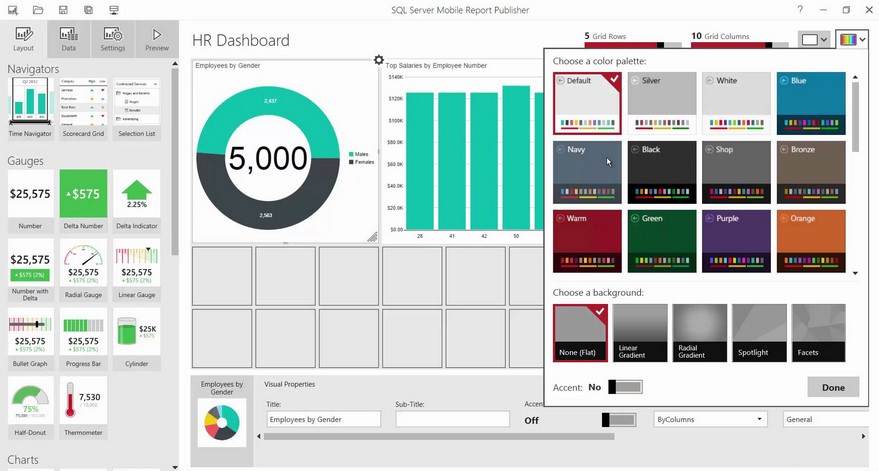The height and width of the screenshot is (471, 879).
Task: Choose the Half-Donut gauge
Action: (x=30, y=408)
